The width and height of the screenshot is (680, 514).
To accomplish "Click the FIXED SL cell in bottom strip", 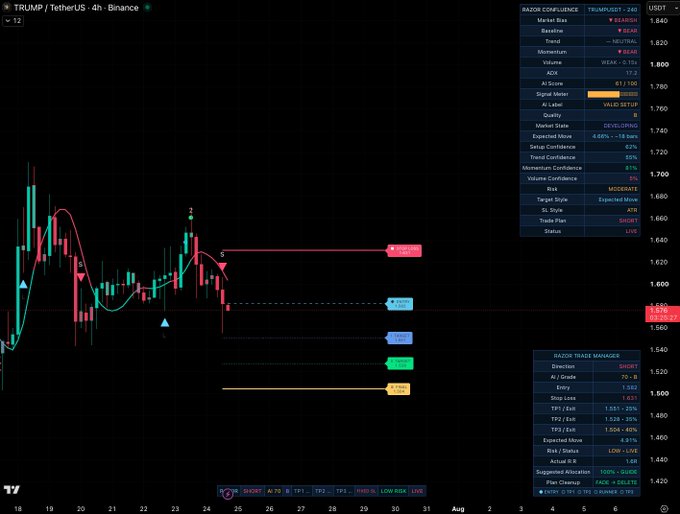I will tap(366, 491).
